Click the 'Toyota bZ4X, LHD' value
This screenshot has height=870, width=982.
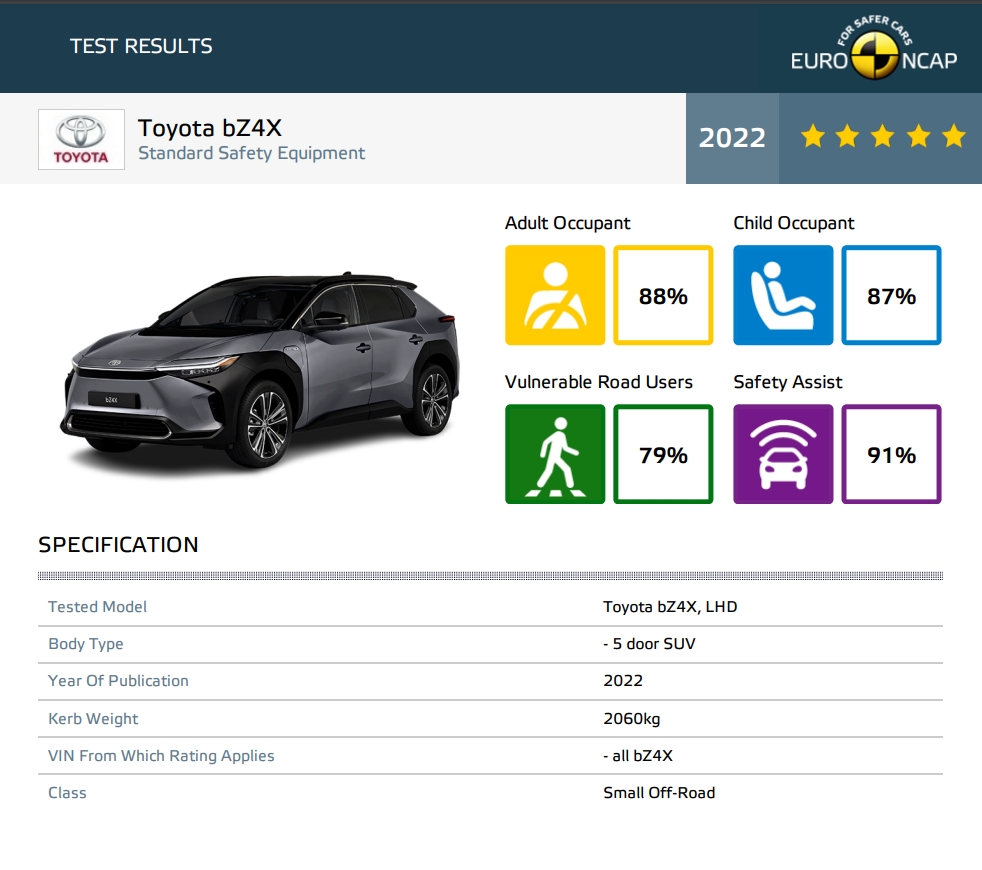[x=670, y=607]
